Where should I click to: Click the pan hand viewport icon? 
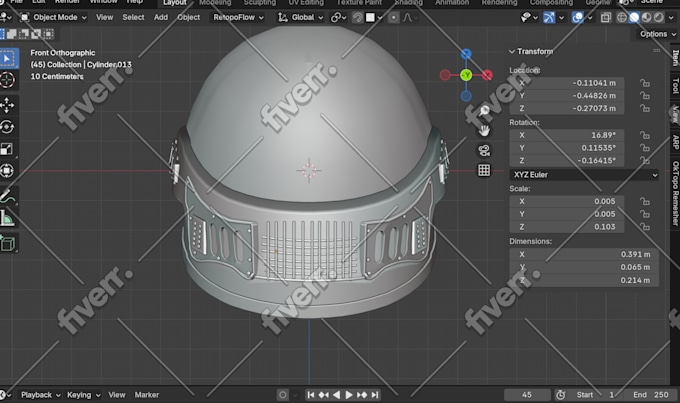tap(484, 130)
